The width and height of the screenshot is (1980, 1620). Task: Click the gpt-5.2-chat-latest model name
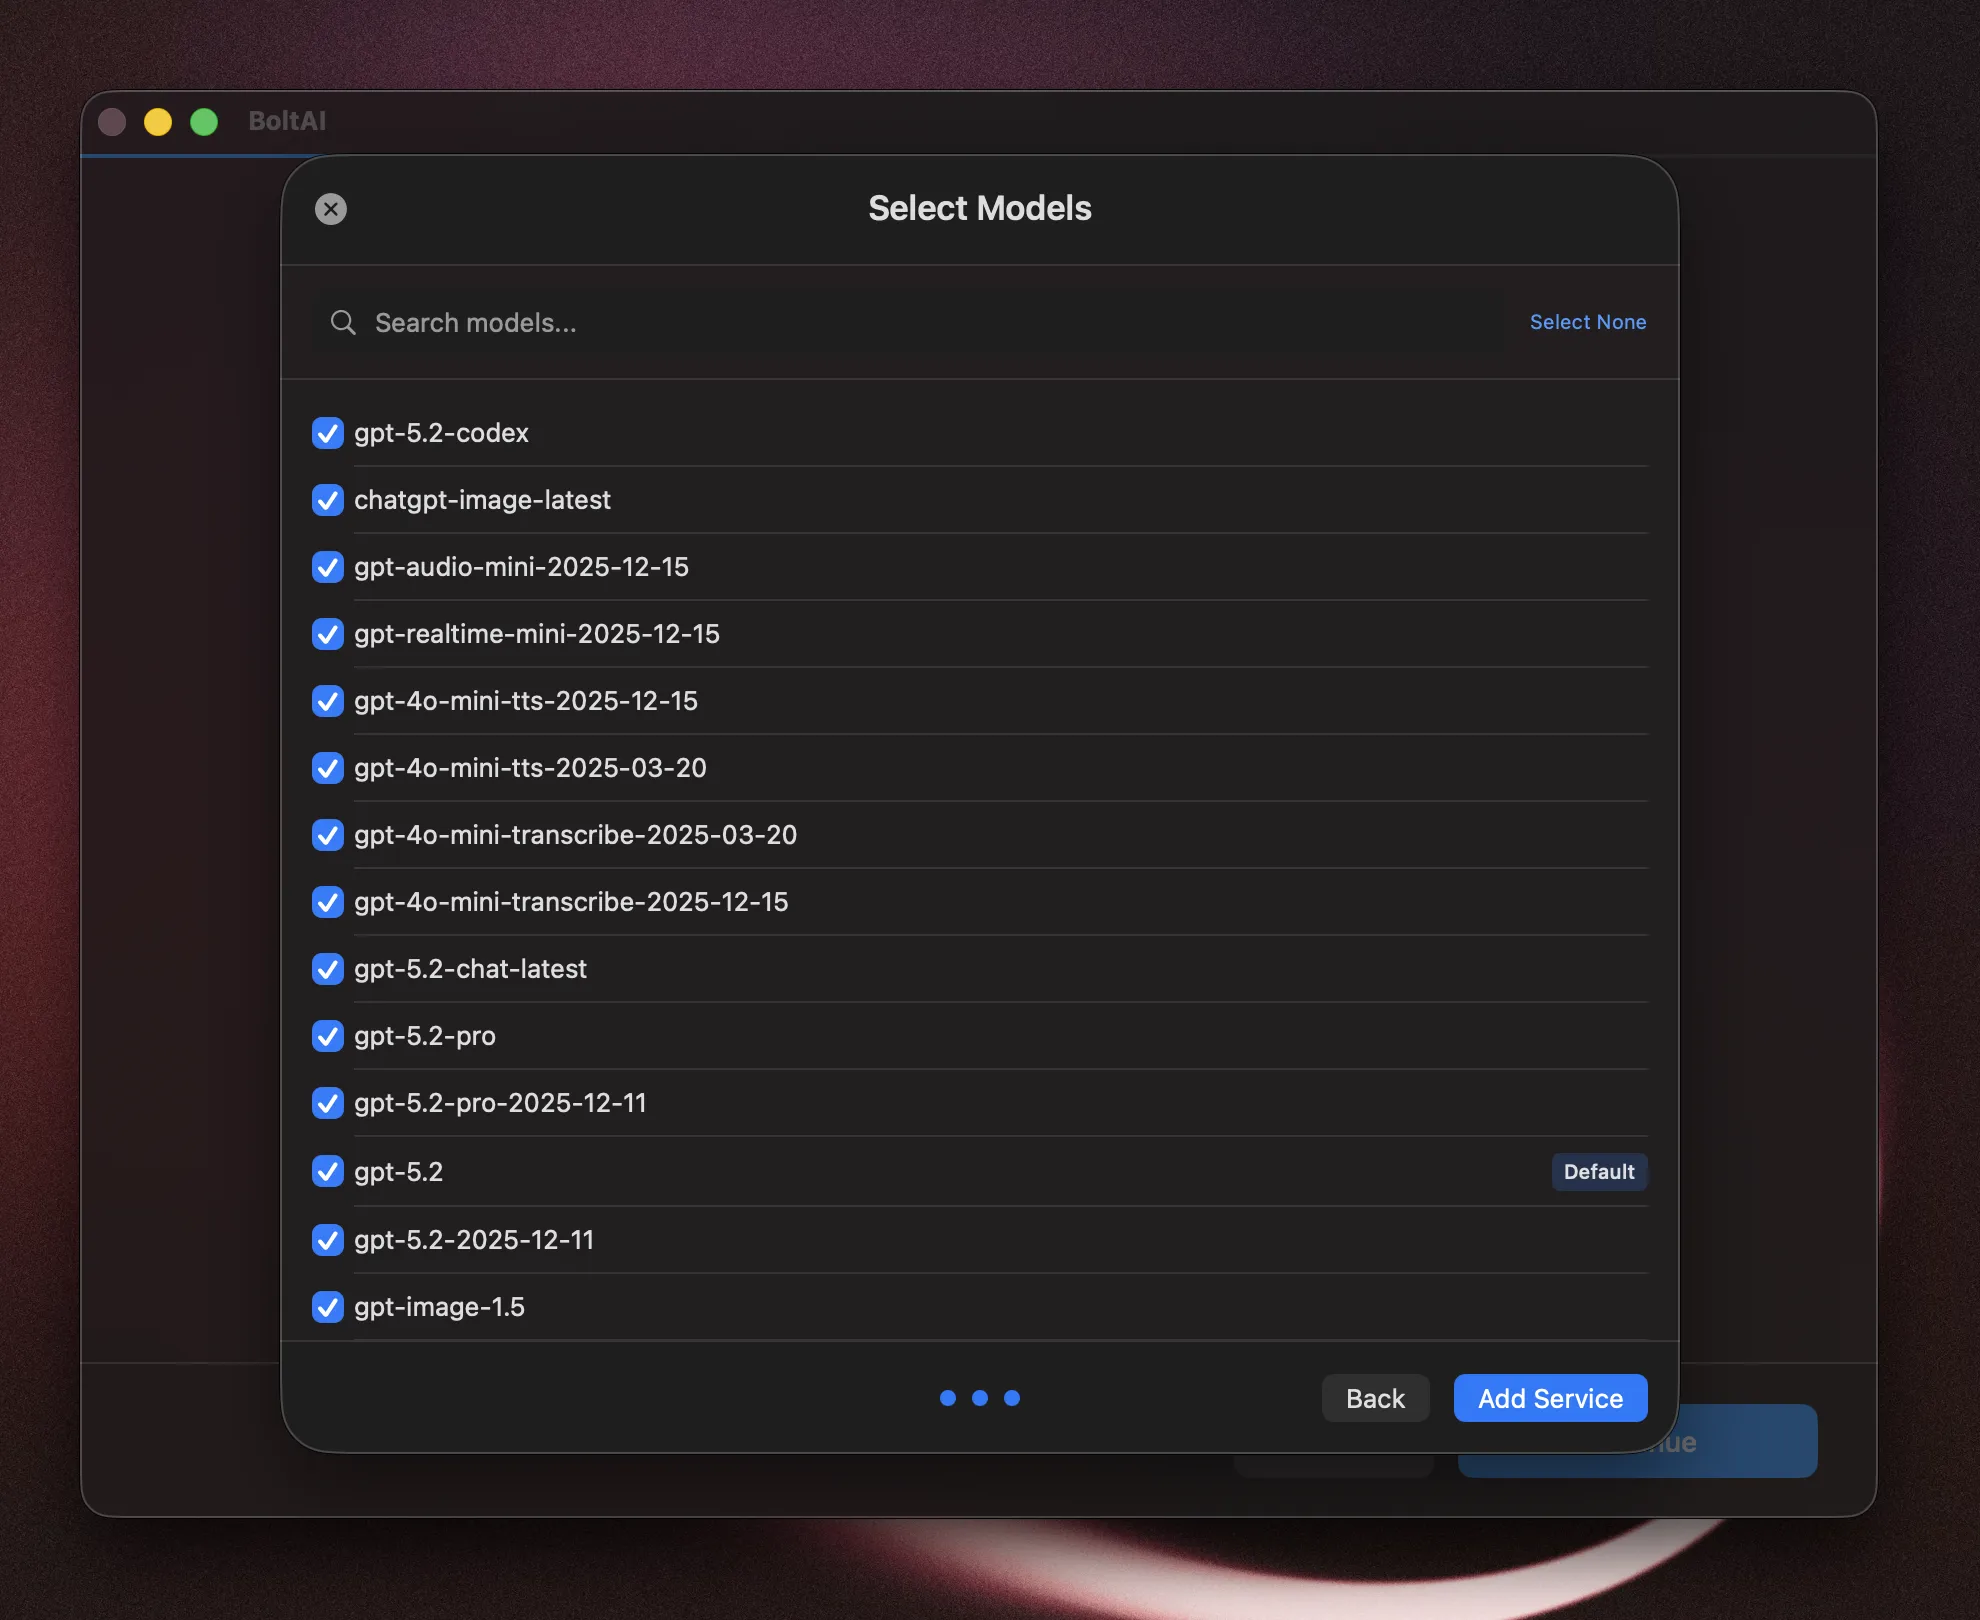coord(470,969)
